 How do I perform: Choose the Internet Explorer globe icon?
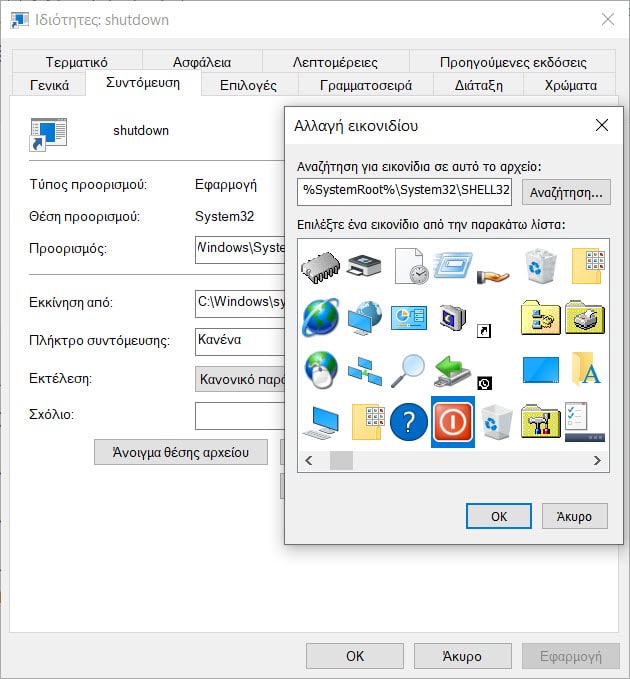pyautogui.click(x=321, y=318)
